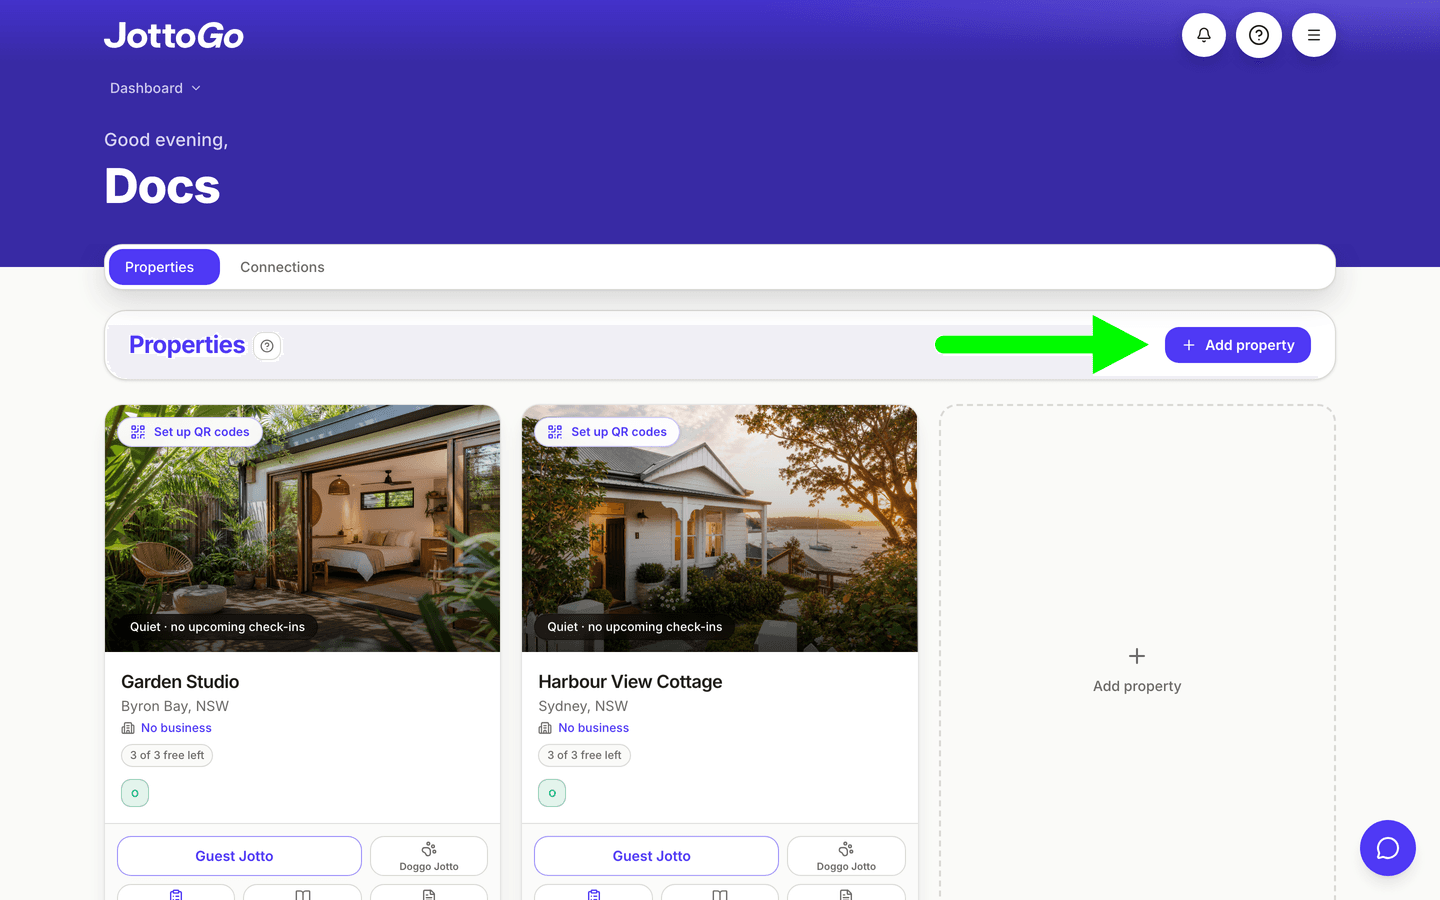The height and width of the screenshot is (900, 1440).
Task: Expand the Dashboard dropdown
Action: (156, 88)
